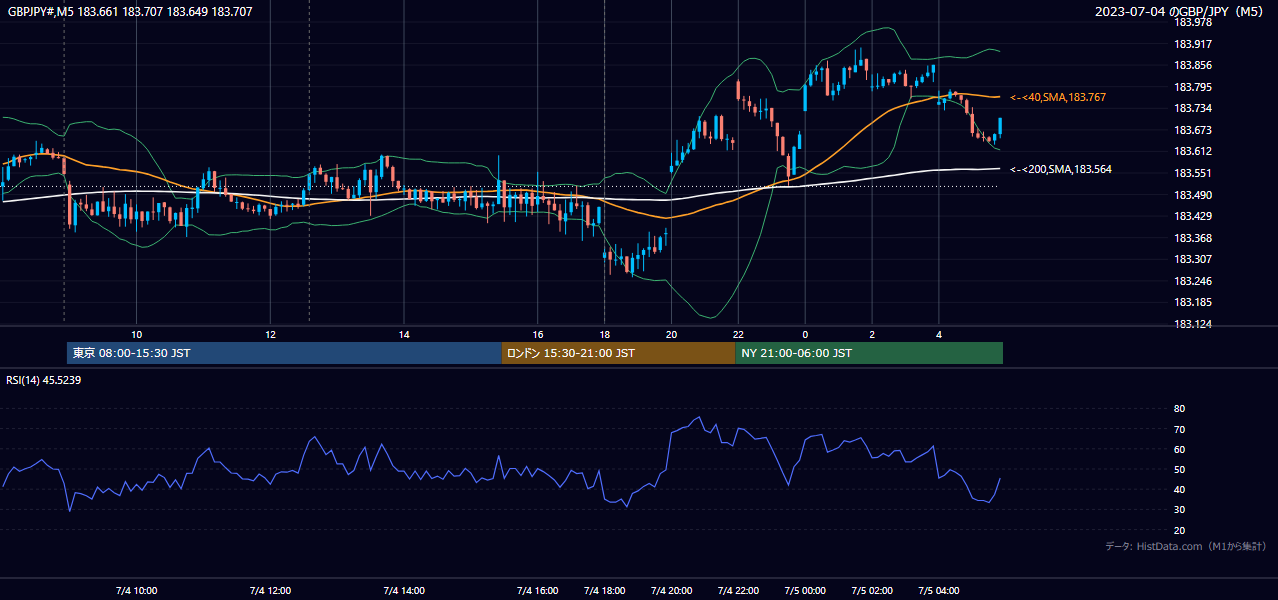Viewport: 1278px width, 600px height.
Task: Click the 7/4 22:00 date label
Action: coord(738,591)
